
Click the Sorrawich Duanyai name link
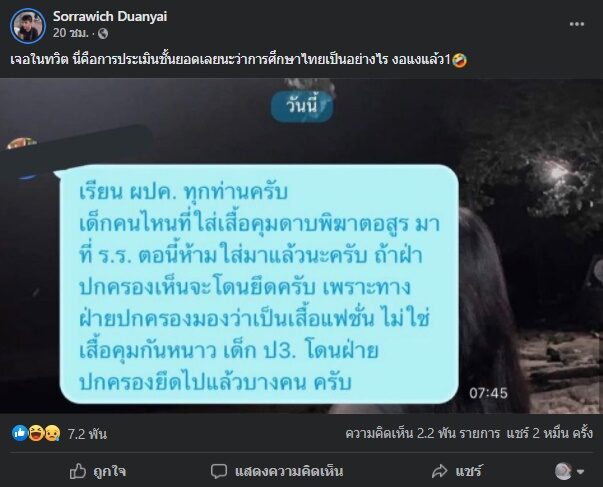[110, 16]
